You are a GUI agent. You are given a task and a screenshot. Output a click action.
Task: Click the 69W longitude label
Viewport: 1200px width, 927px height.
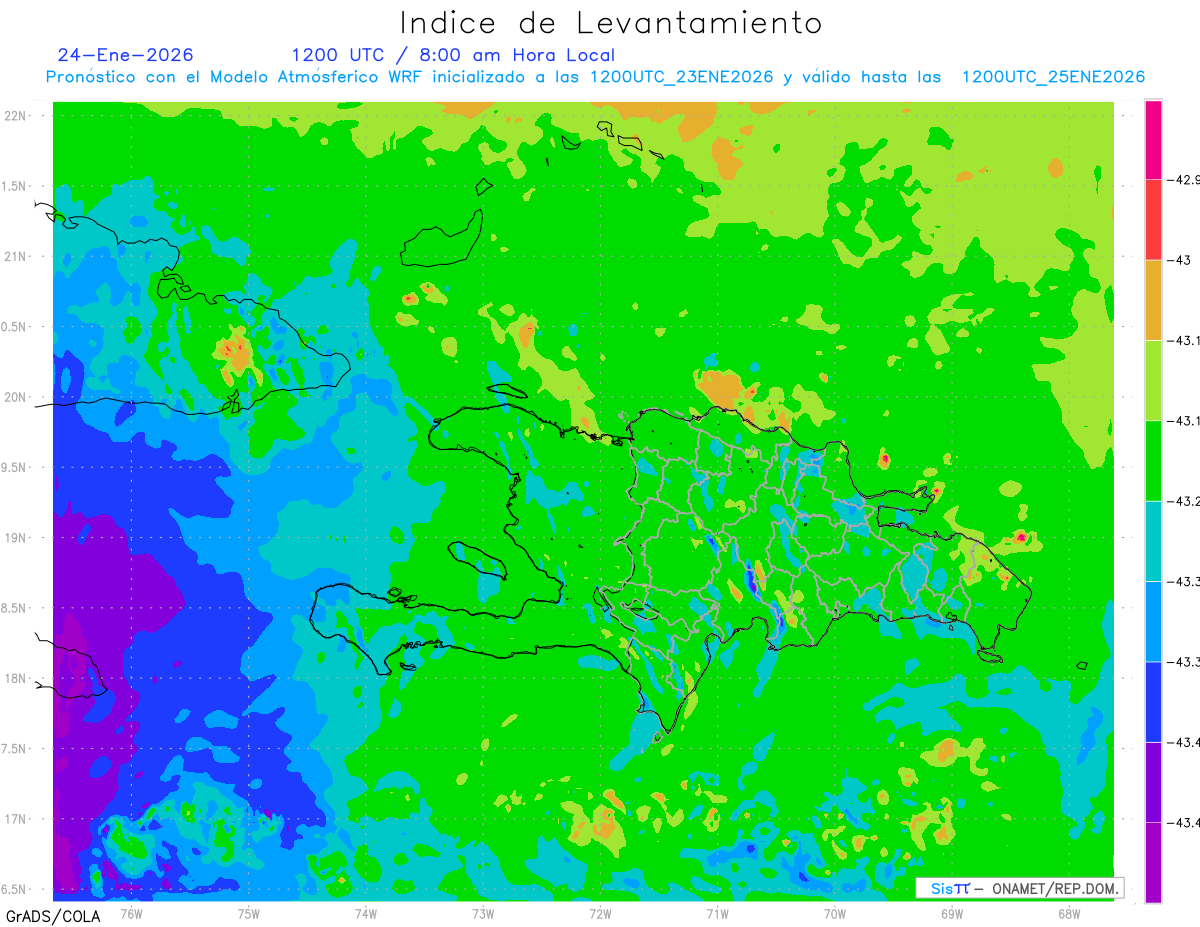(952, 913)
